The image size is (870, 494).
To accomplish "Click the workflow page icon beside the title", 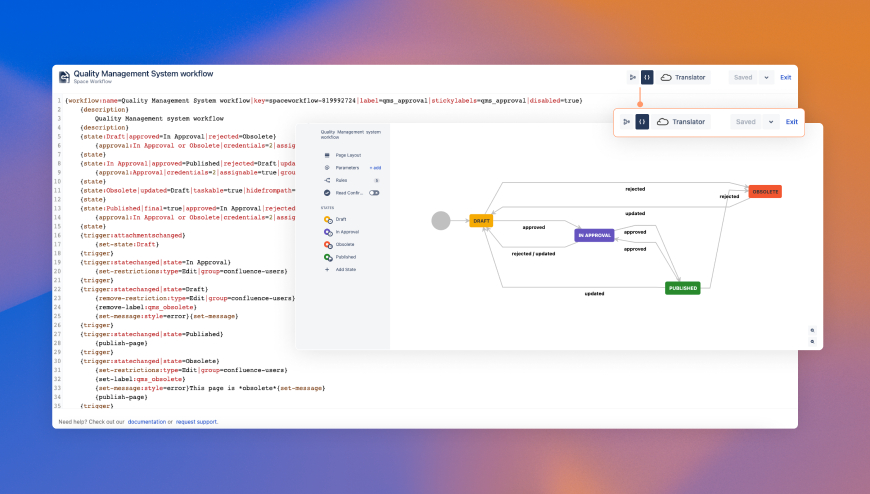I will 64,77.
